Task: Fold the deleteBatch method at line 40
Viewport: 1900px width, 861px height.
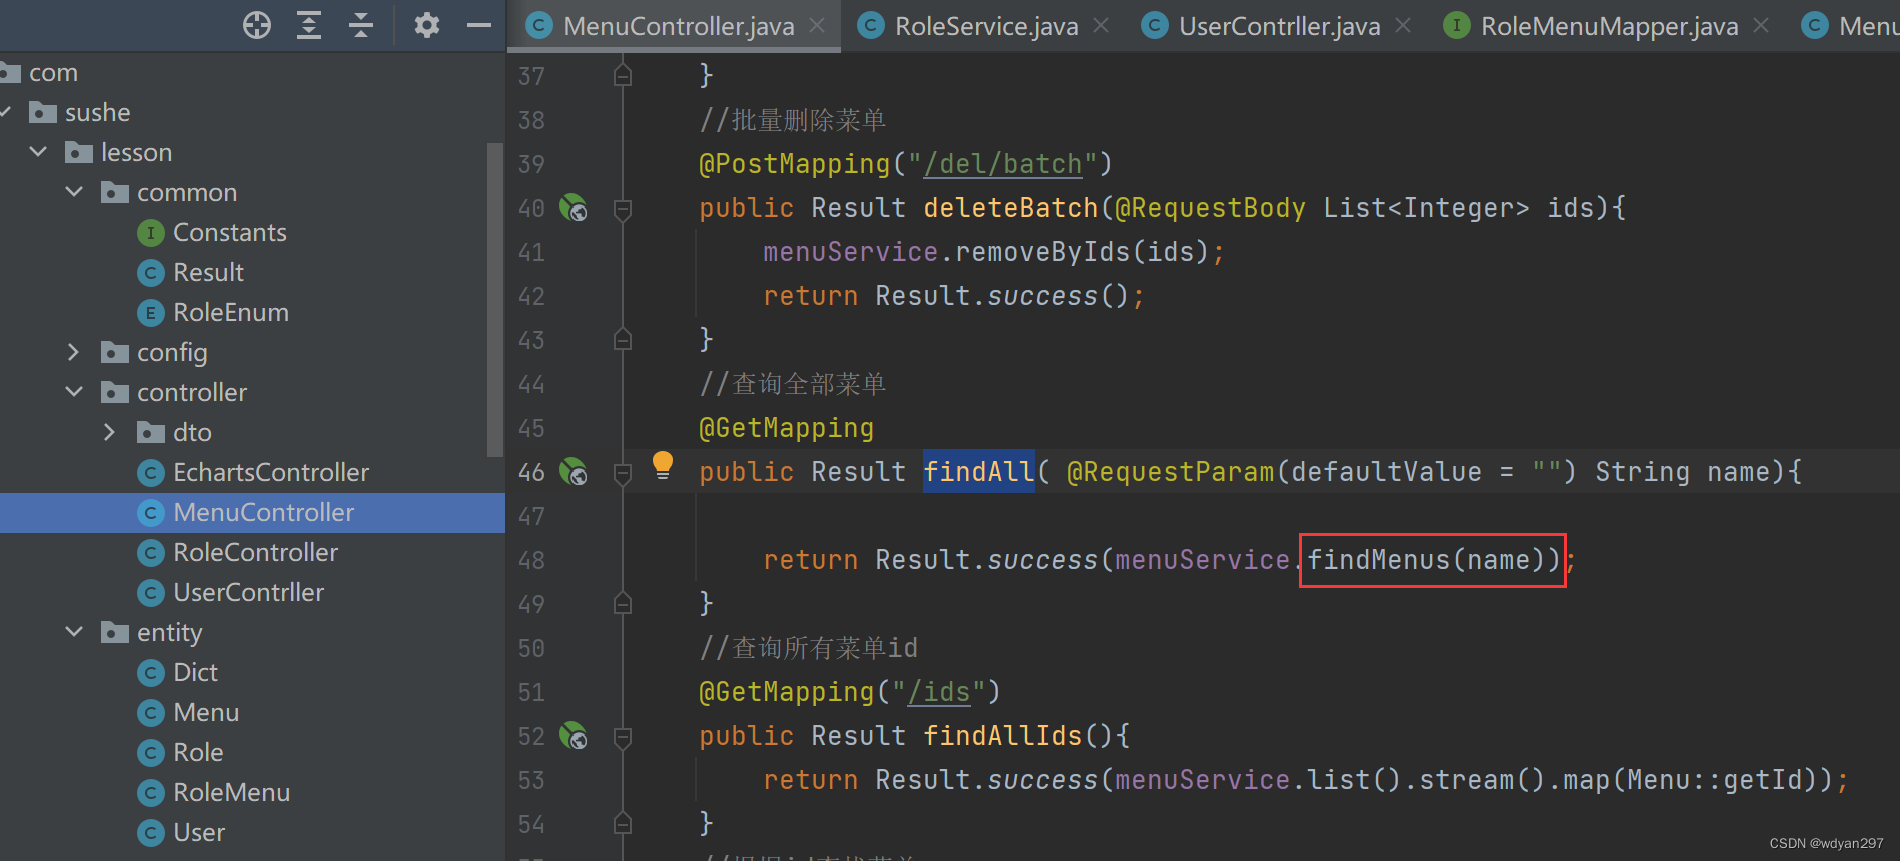Action: (623, 209)
